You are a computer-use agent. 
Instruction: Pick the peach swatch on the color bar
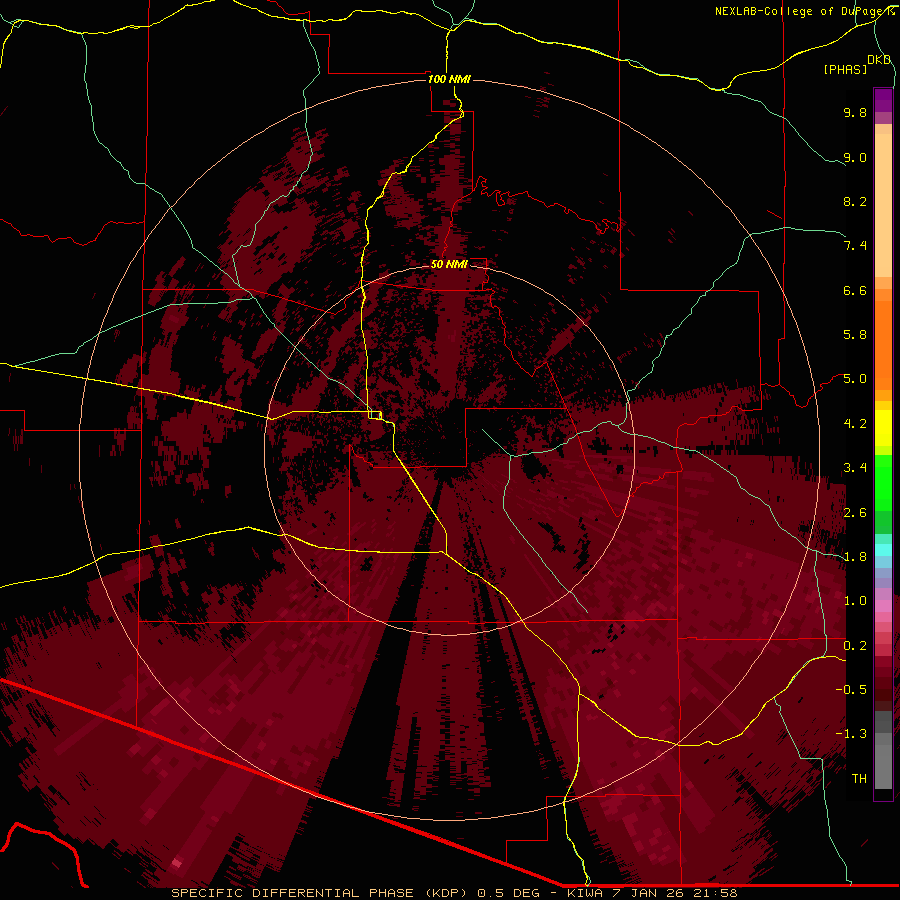(x=883, y=207)
